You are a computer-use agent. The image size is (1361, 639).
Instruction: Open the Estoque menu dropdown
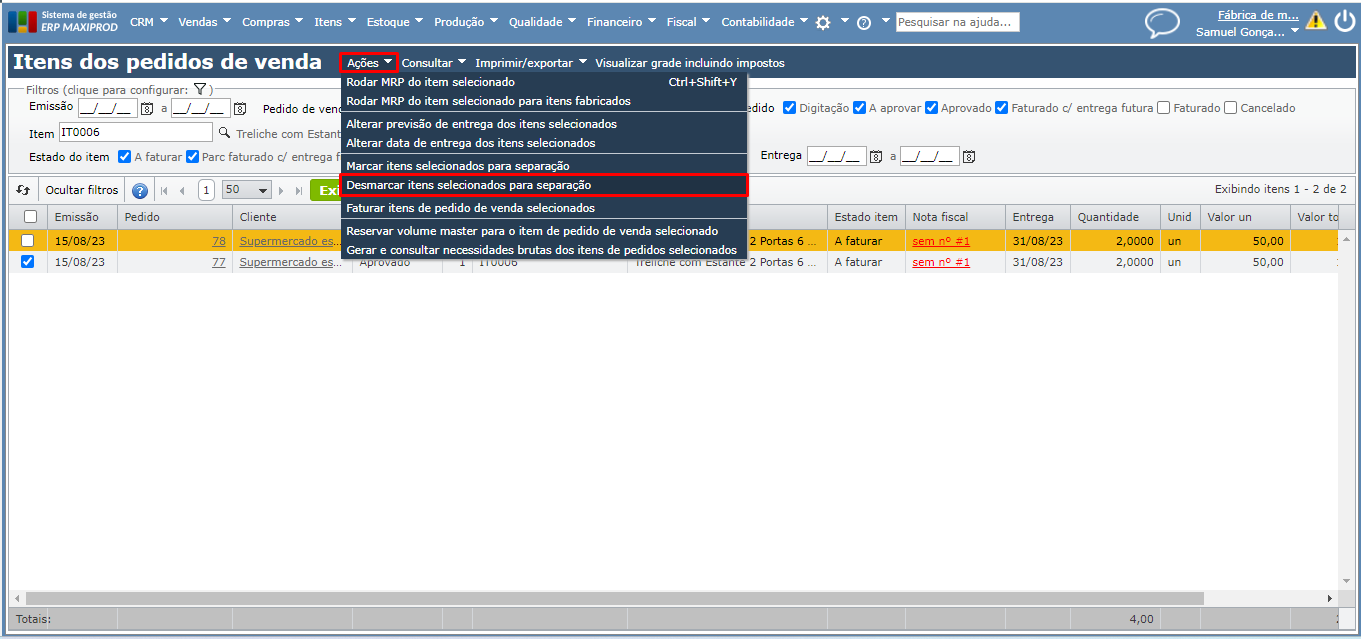[394, 22]
